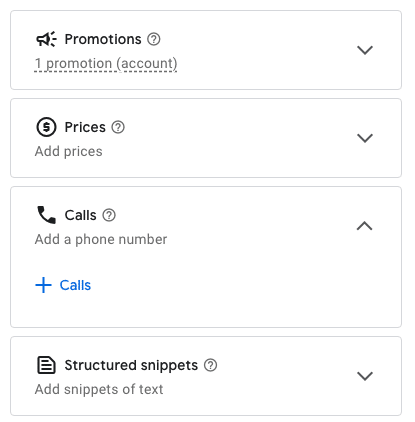Expand the Structured snippets chevron
The height and width of the screenshot is (422, 415).
click(365, 376)
